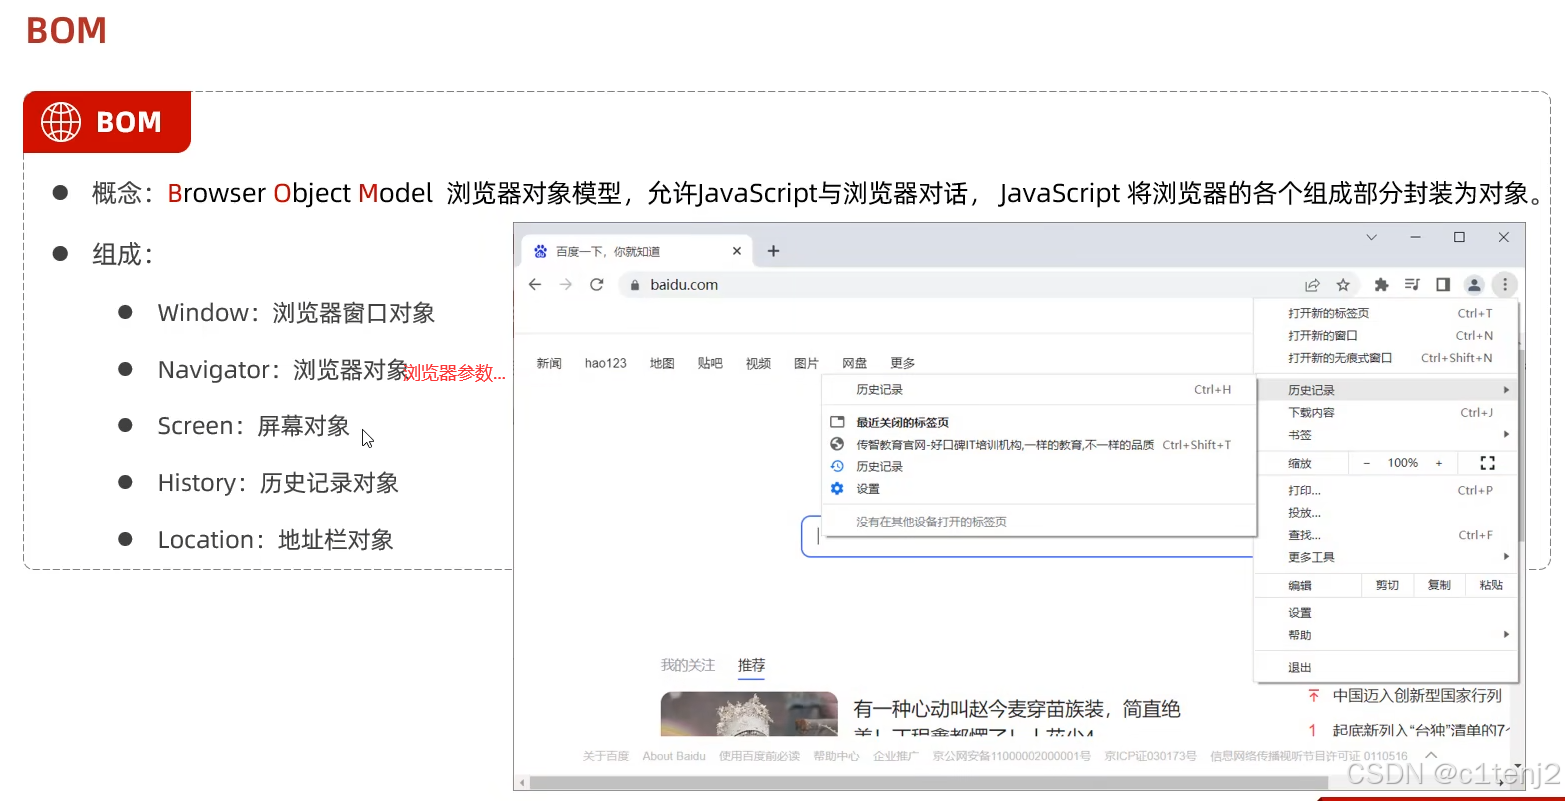Viewport: 1565px width, 801px height.
Task: Open the three-dot browser menu icon
Action: coord(1505,284)
